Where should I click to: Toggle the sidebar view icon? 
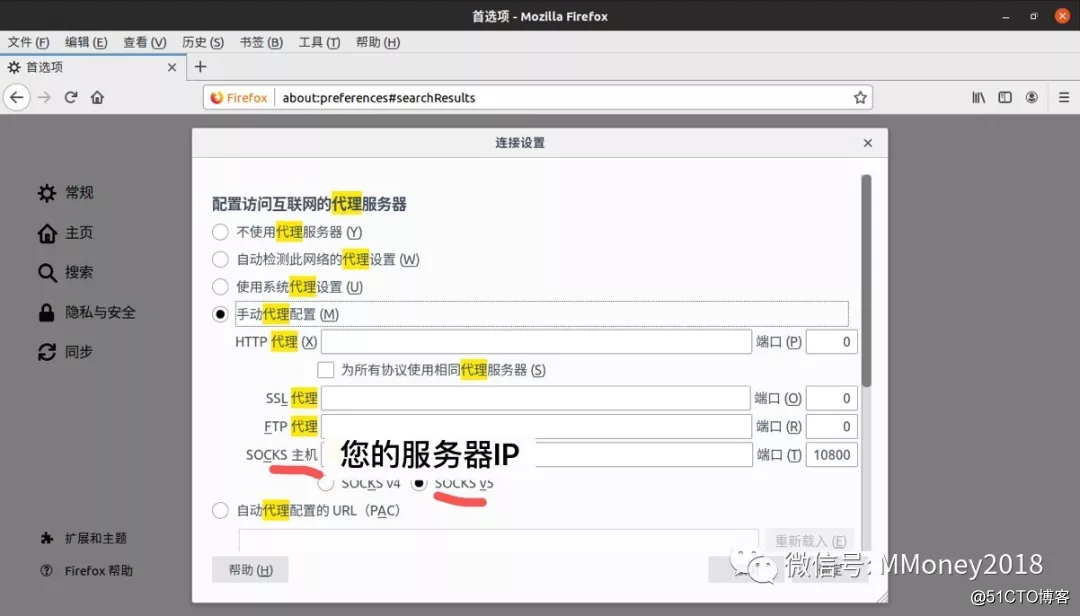coord(1005,97)
